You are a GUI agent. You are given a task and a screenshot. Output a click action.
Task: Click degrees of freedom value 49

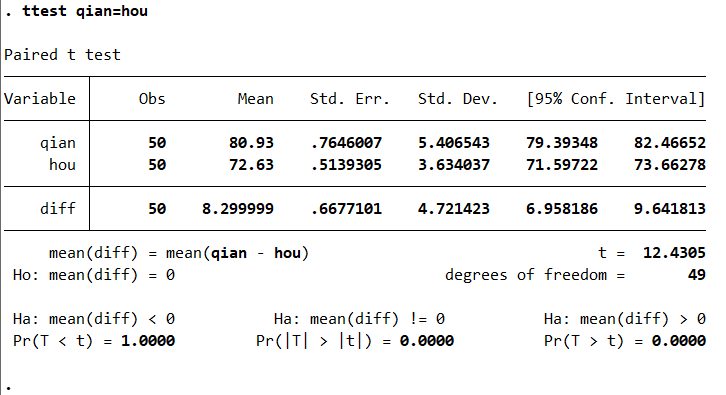coord(696,275)
